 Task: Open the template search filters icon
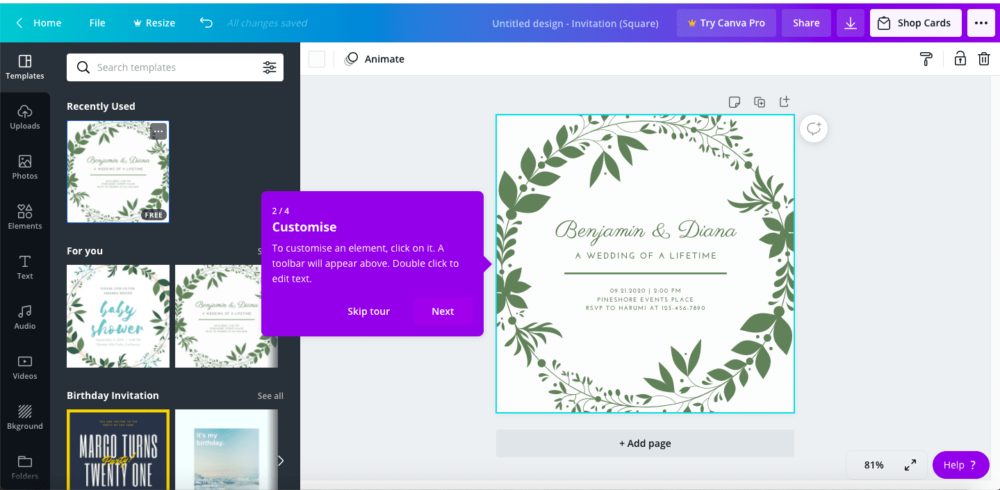pos(270,68)
